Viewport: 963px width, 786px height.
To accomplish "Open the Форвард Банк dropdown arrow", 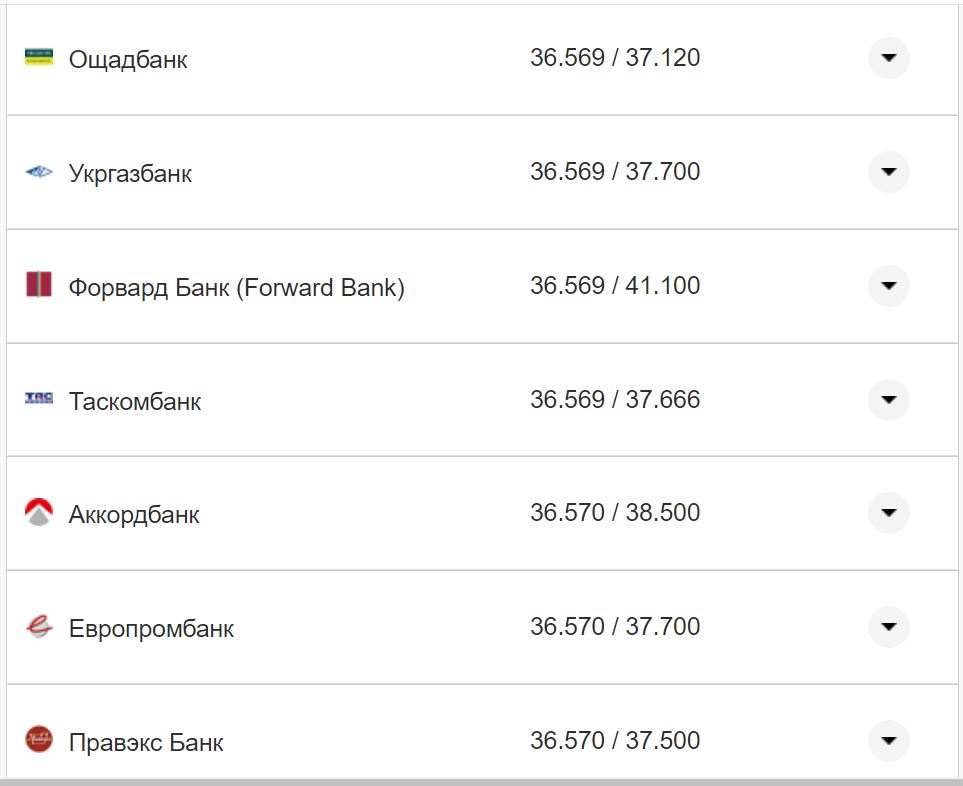I will point(888,286).
